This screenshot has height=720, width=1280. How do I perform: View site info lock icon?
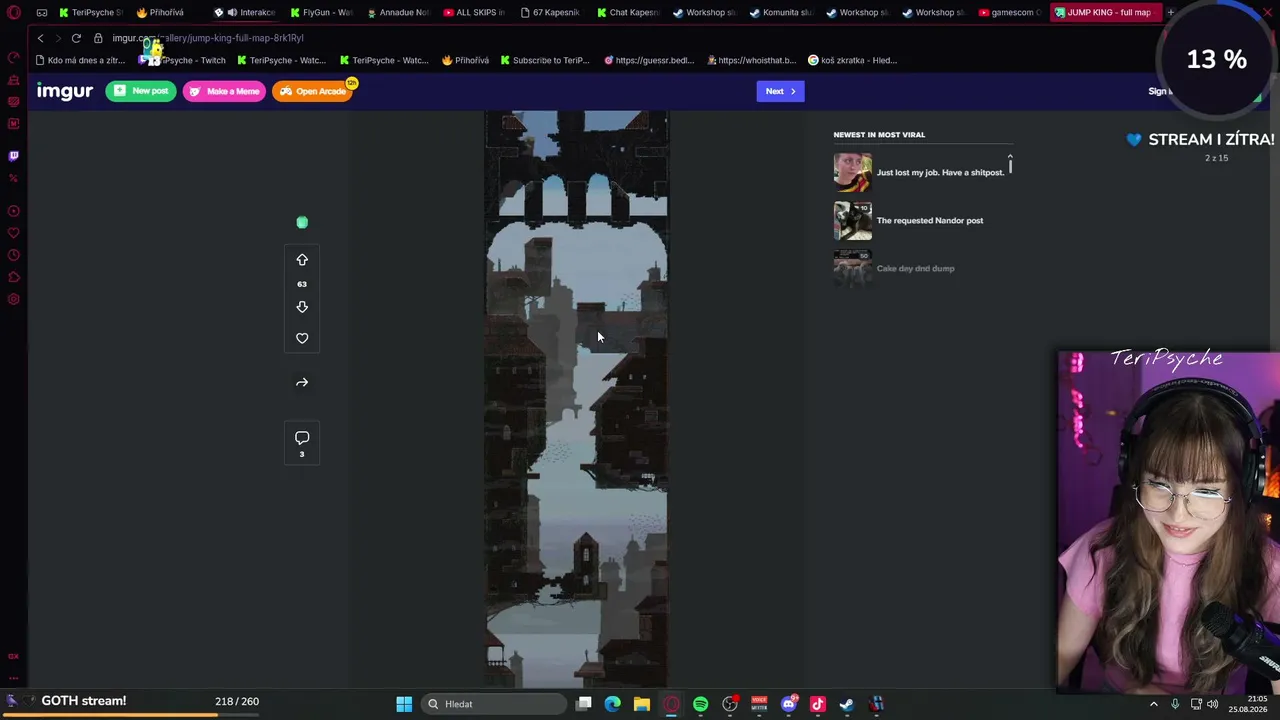coord(98,38)
